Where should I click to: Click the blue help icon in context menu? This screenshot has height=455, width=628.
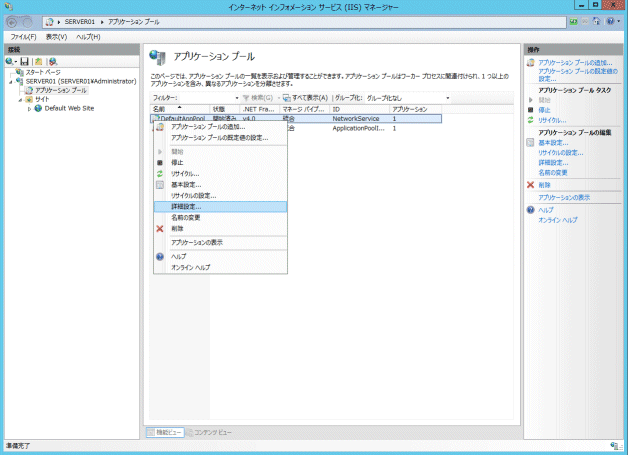(160, 257)
